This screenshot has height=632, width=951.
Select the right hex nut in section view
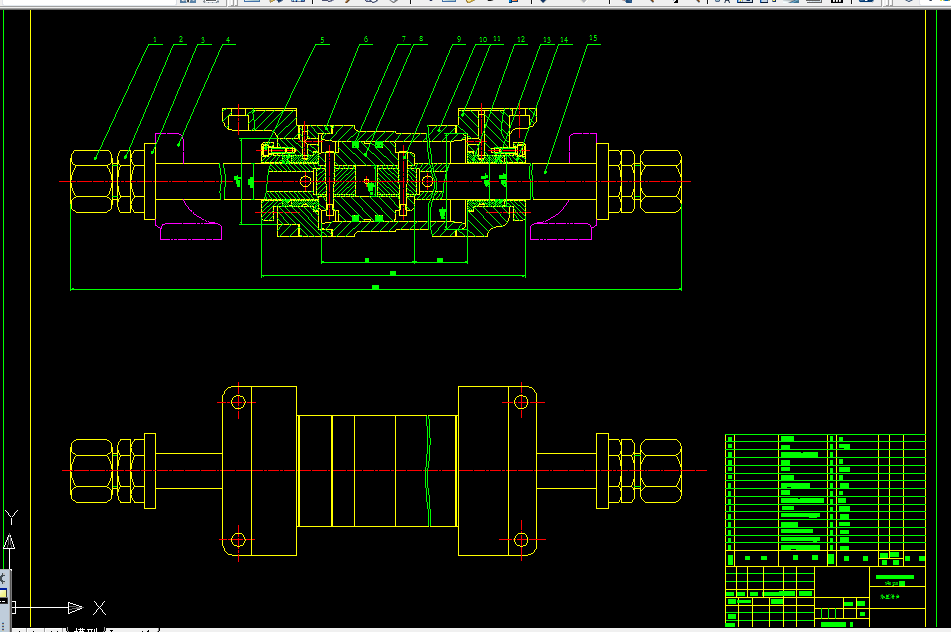click(x=661, y=181)
